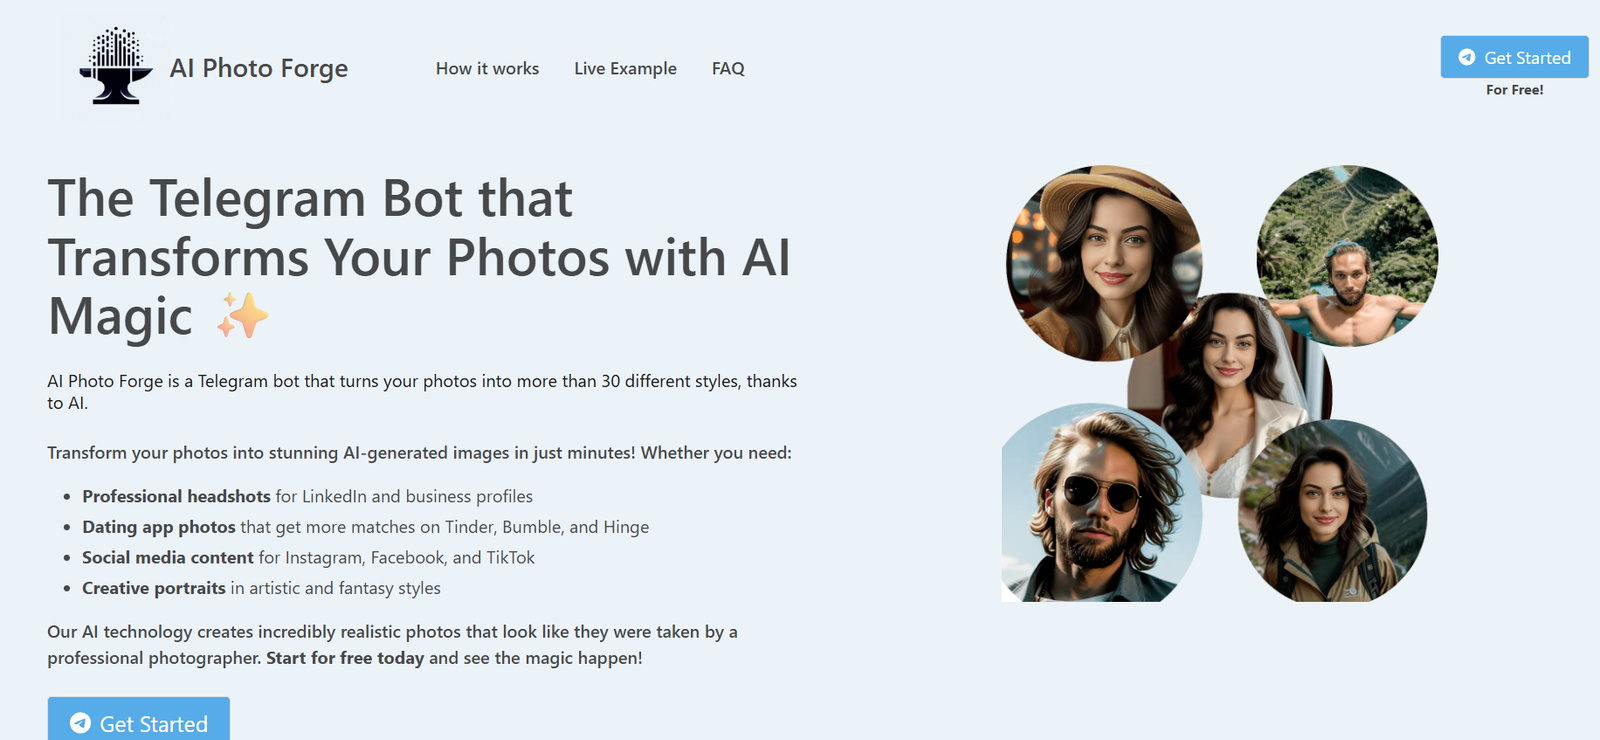Click the Social media content bullet text
The width and height of the screenshot is (1600, 740).
click(x=168, y=557)
